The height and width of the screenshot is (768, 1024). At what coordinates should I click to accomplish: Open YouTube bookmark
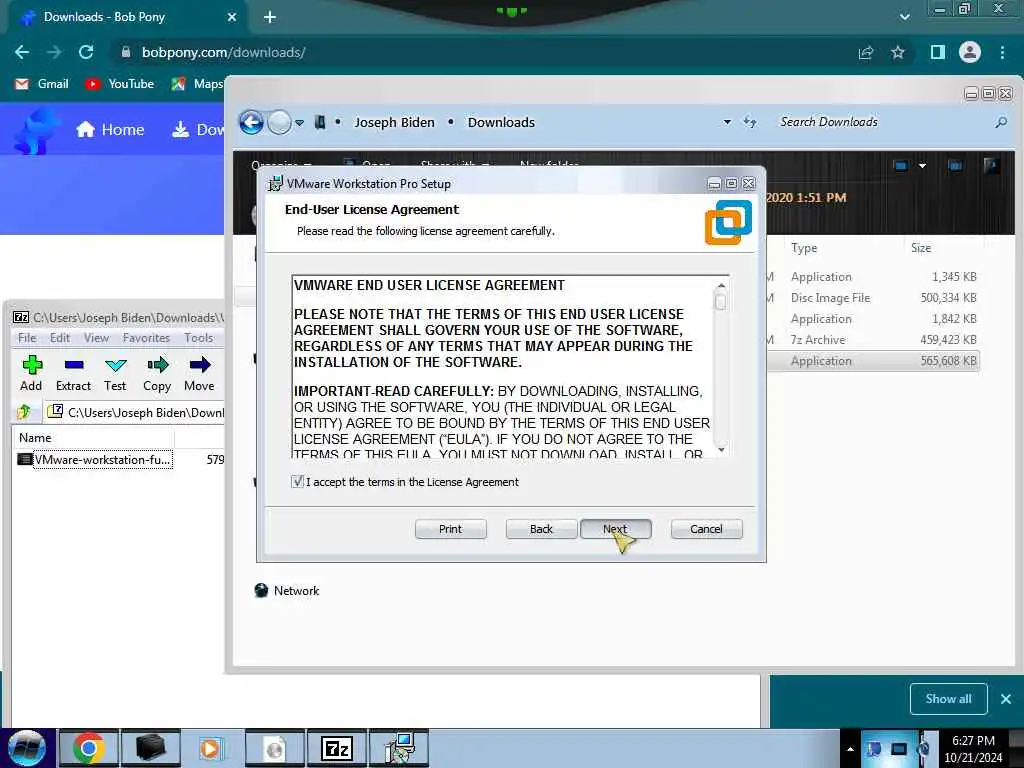120,84
